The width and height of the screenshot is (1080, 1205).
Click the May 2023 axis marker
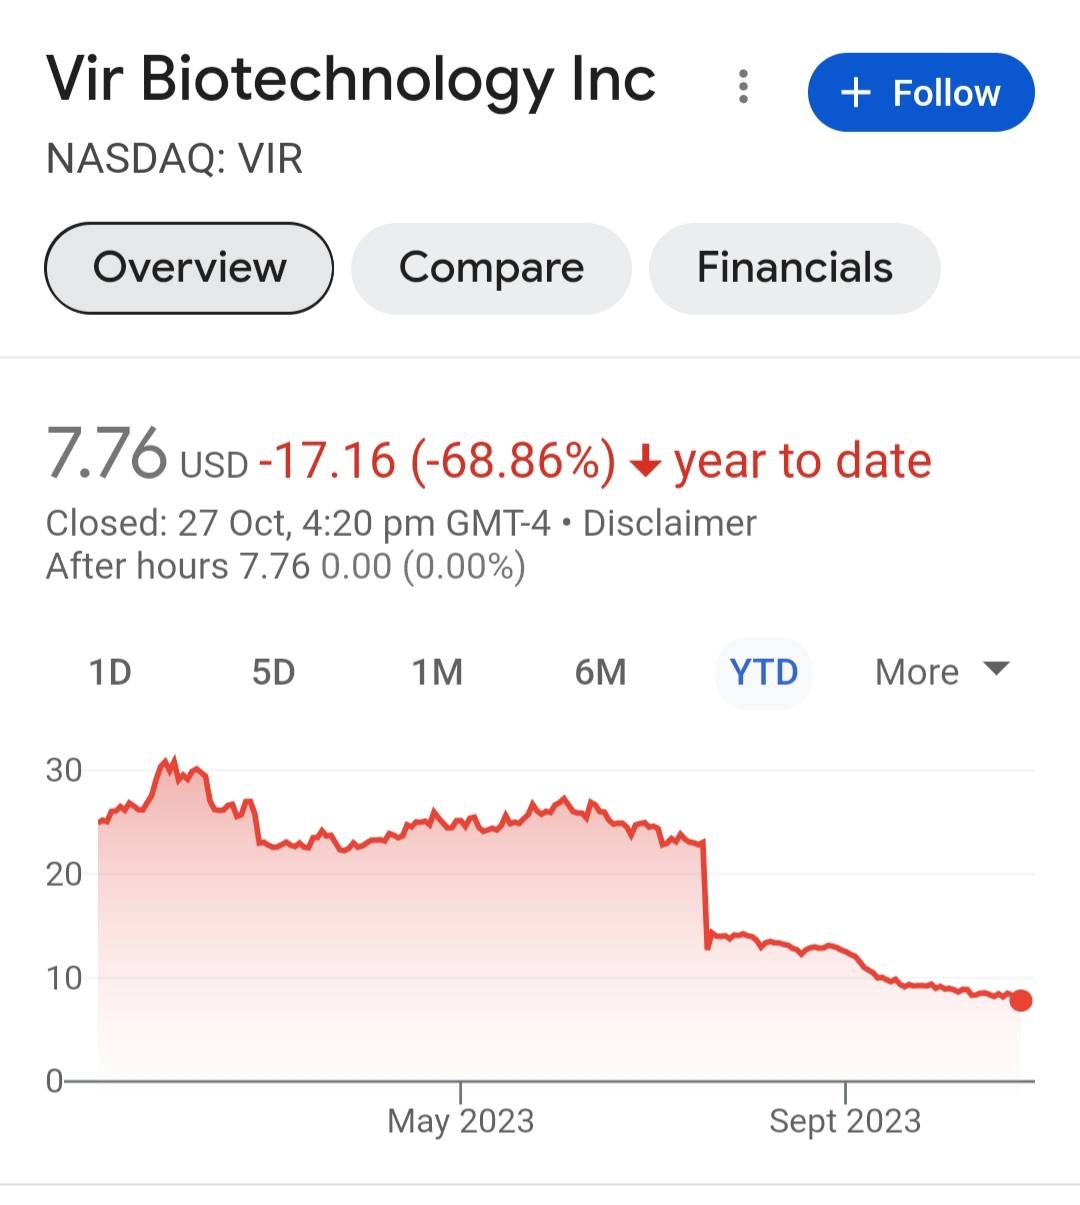coord(461,1120)
